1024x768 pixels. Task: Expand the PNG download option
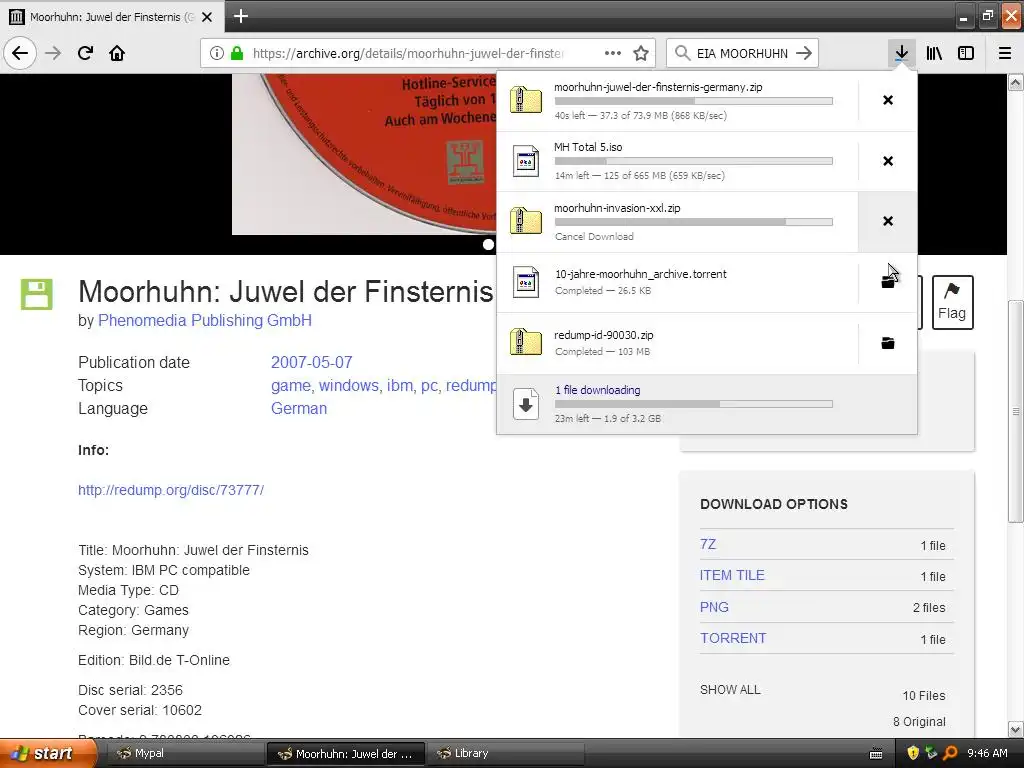714,607
